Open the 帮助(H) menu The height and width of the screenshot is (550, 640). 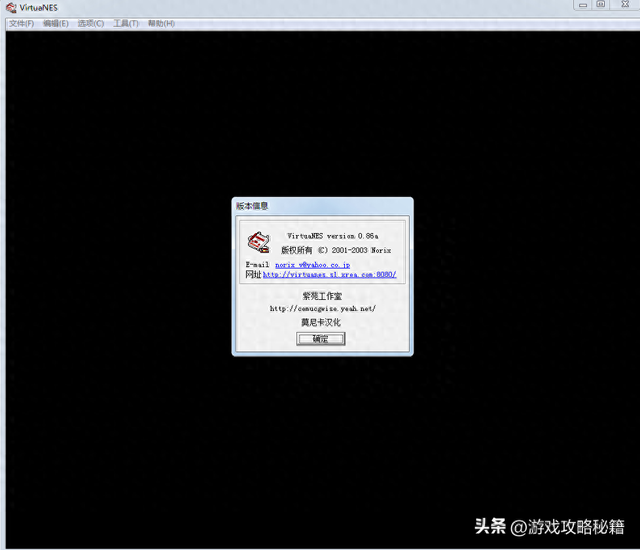click(161, 24)
